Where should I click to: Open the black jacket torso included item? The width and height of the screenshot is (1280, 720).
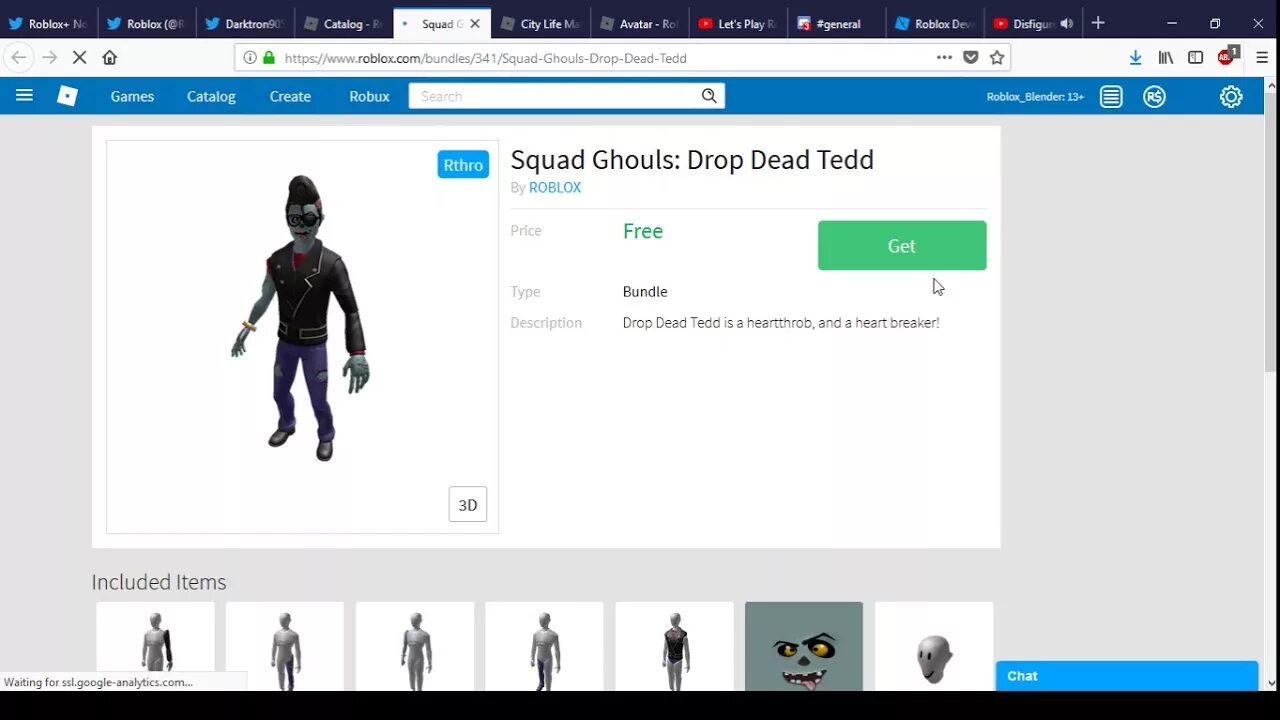tap(674, 646)
